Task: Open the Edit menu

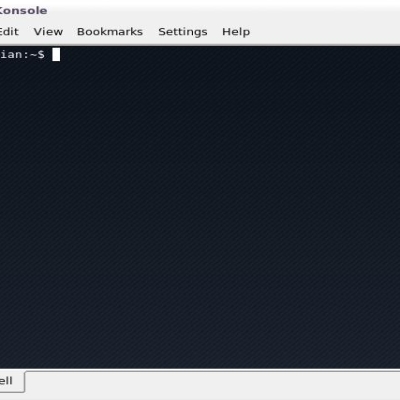Action: tap(9, 32)
